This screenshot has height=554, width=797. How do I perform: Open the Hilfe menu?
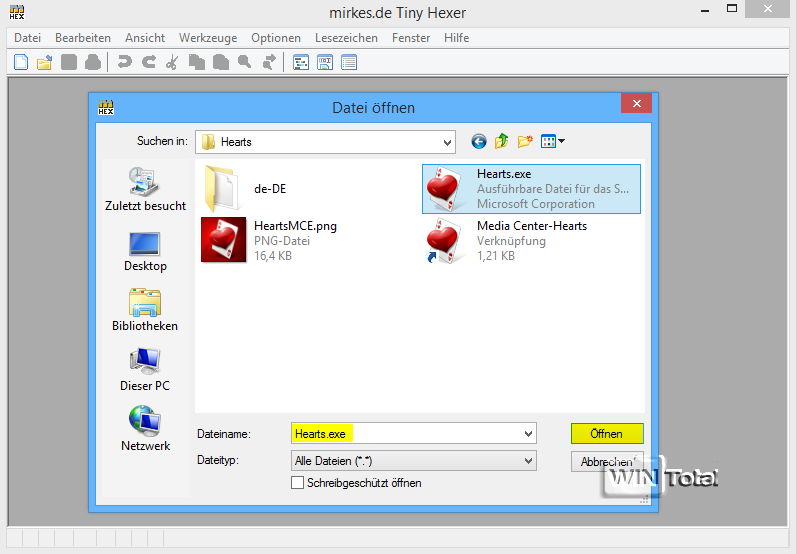[456, 38]
